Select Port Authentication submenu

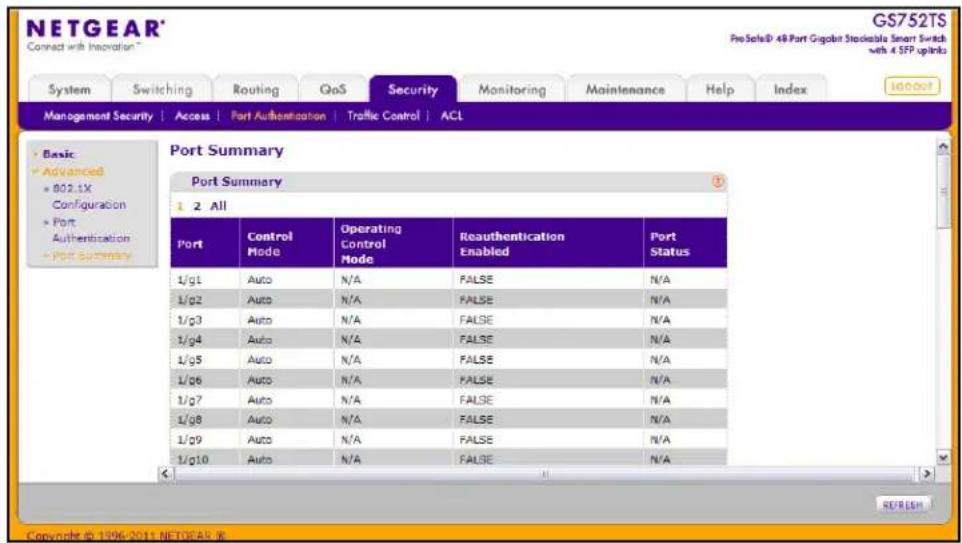[x=278, y=115]
